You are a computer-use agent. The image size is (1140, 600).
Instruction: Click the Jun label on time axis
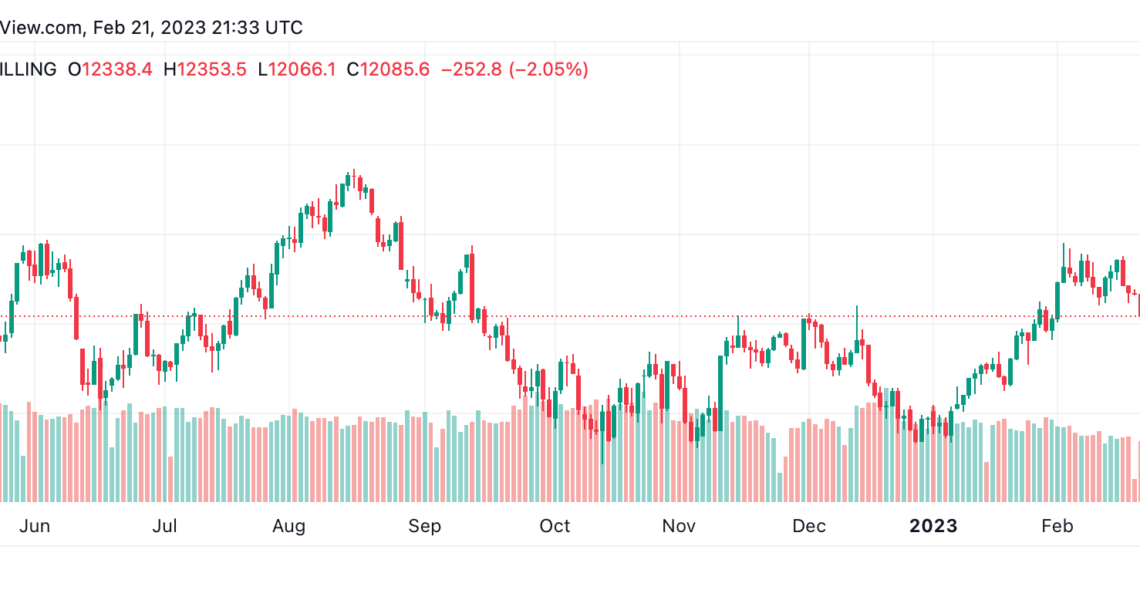(34, 526)
